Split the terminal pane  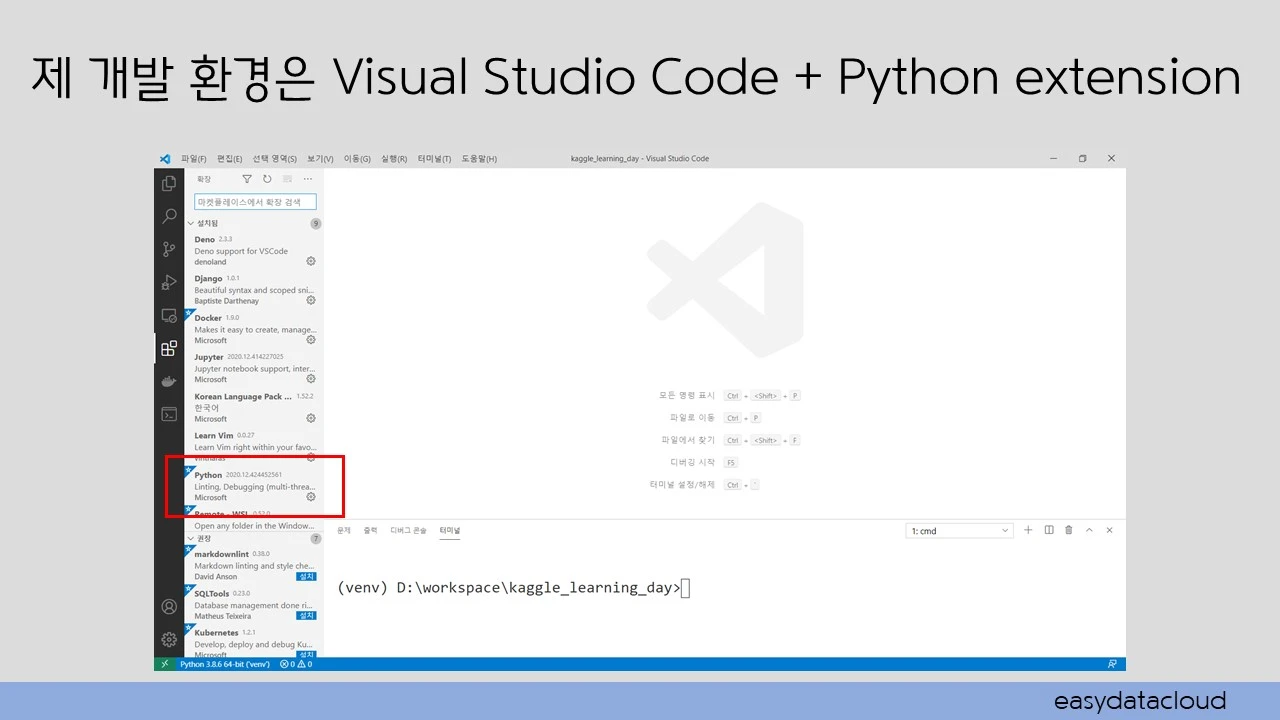[x=1049, y=530]
